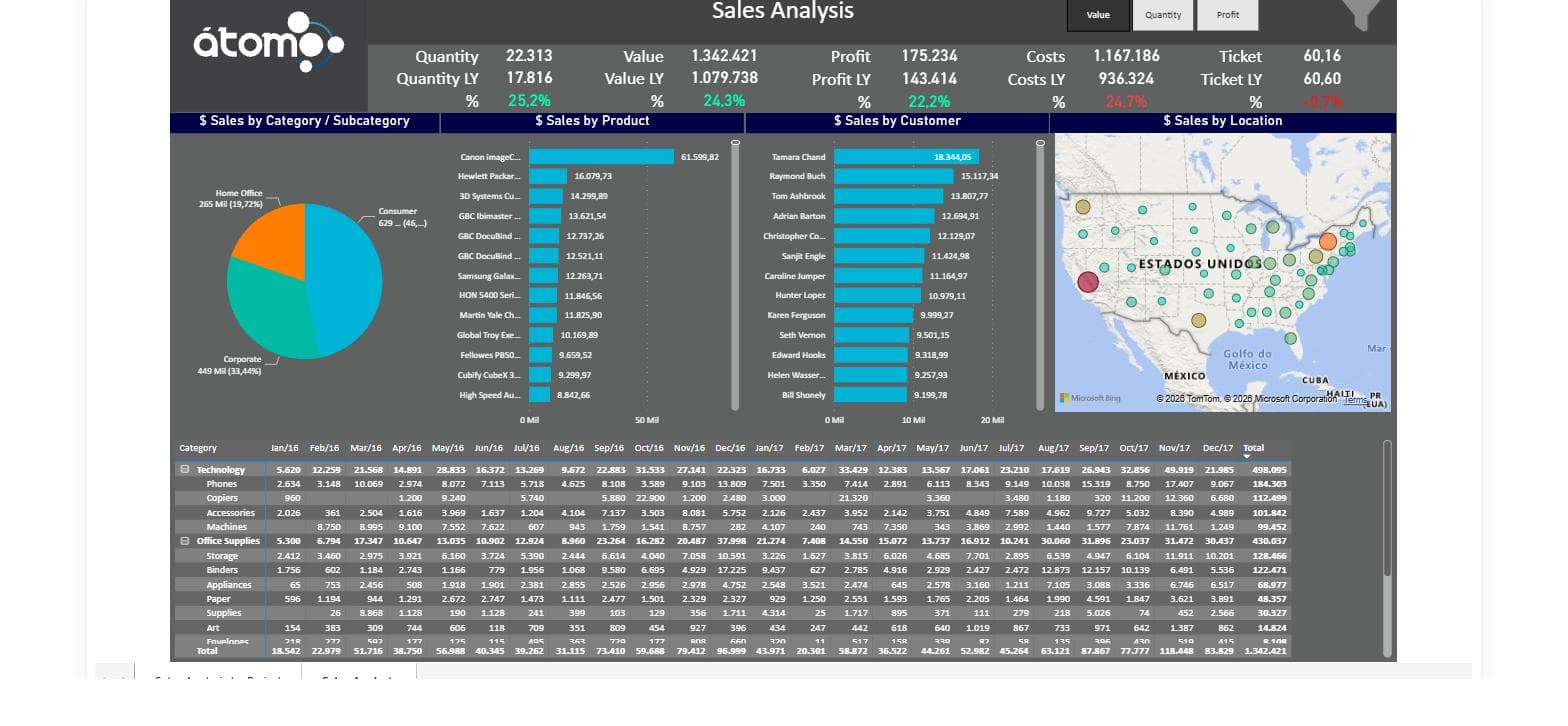Viewport: 1568px width, 726px height.
Task: Switch measure to Quantity
Action: pyautogui.click(x=1163, y=15)
